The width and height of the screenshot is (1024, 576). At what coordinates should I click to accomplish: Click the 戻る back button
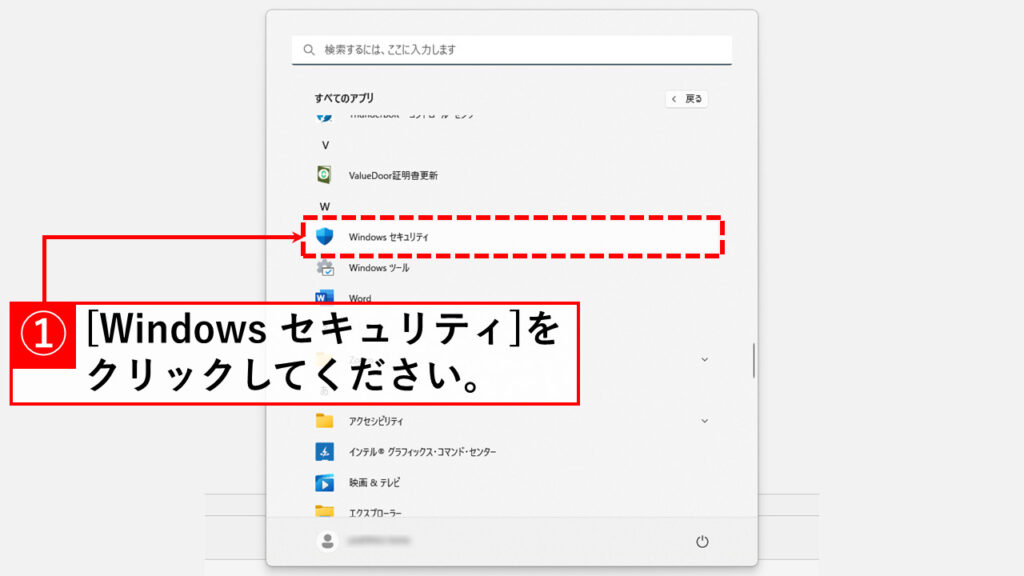click(x=687, y=99)
